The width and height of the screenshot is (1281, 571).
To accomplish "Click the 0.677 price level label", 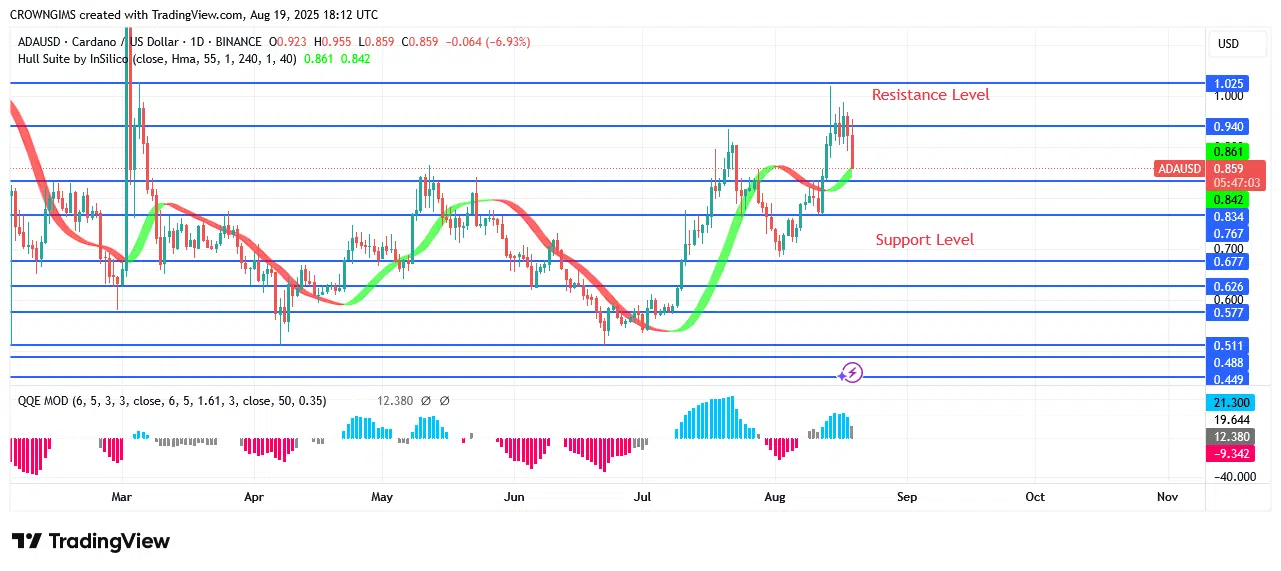I will point(1228,262).
